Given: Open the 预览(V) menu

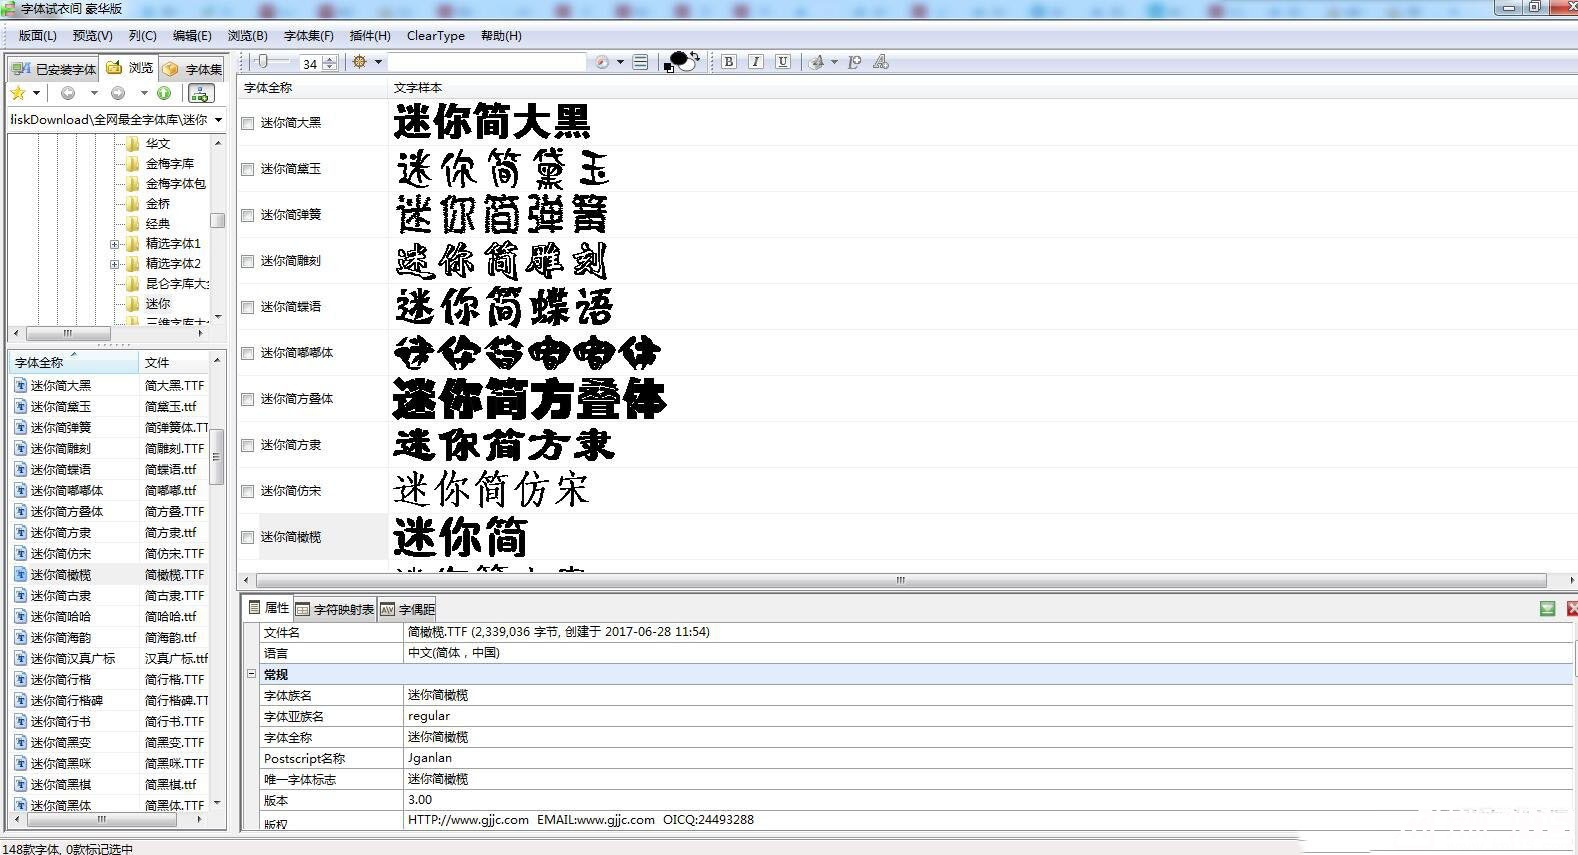Looking at the screenshot, I should 93,35.
